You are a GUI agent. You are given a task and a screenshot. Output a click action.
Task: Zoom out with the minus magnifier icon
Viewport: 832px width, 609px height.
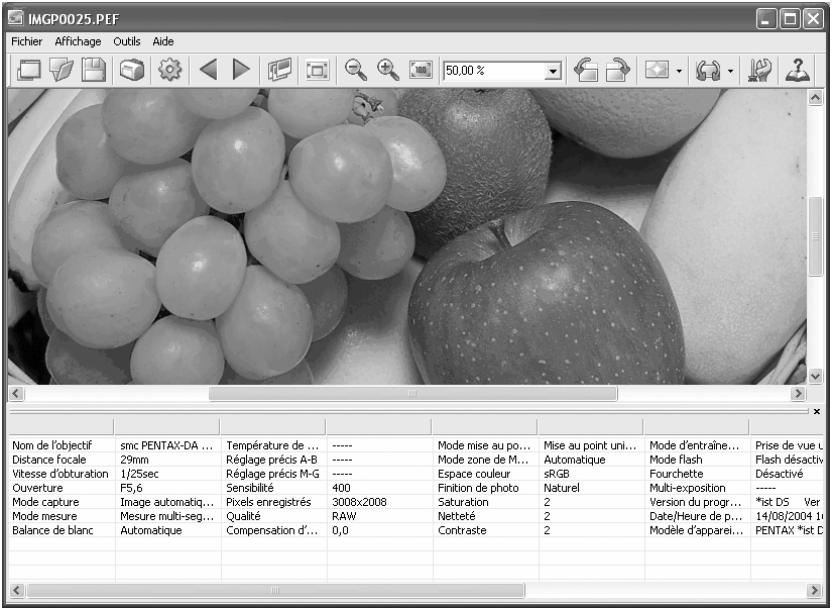click(356, 70)
